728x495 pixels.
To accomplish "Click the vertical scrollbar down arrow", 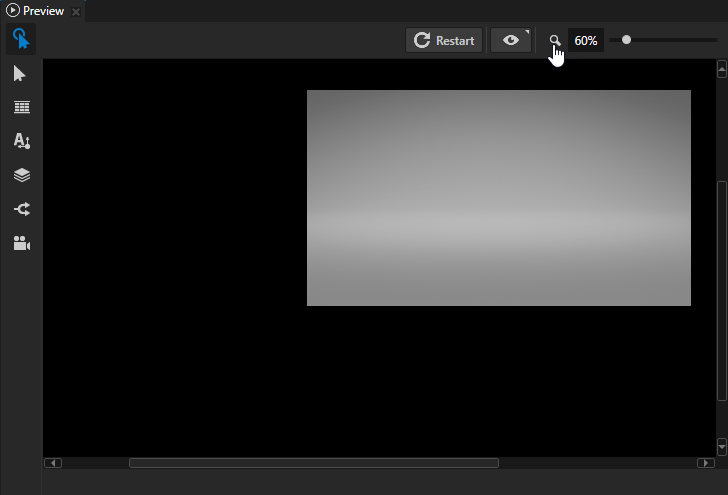I will click(x=721, y=446).
